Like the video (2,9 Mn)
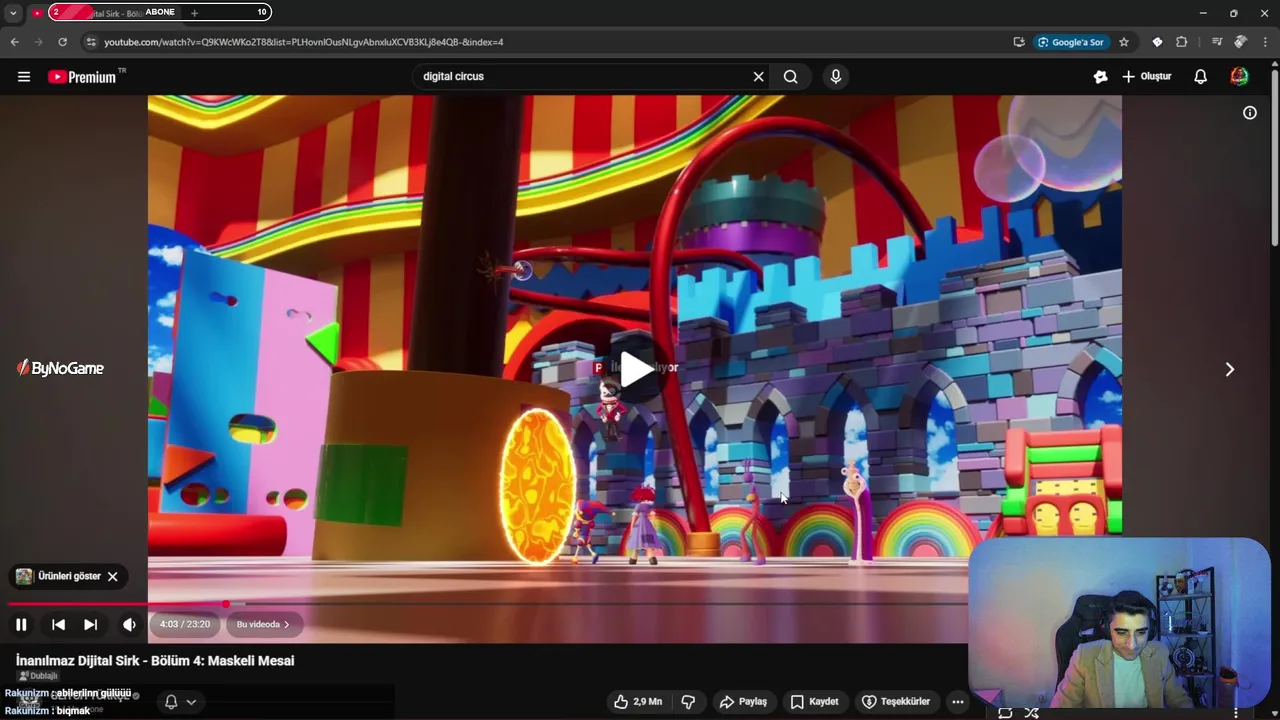1280x720 pixels. 638,702
